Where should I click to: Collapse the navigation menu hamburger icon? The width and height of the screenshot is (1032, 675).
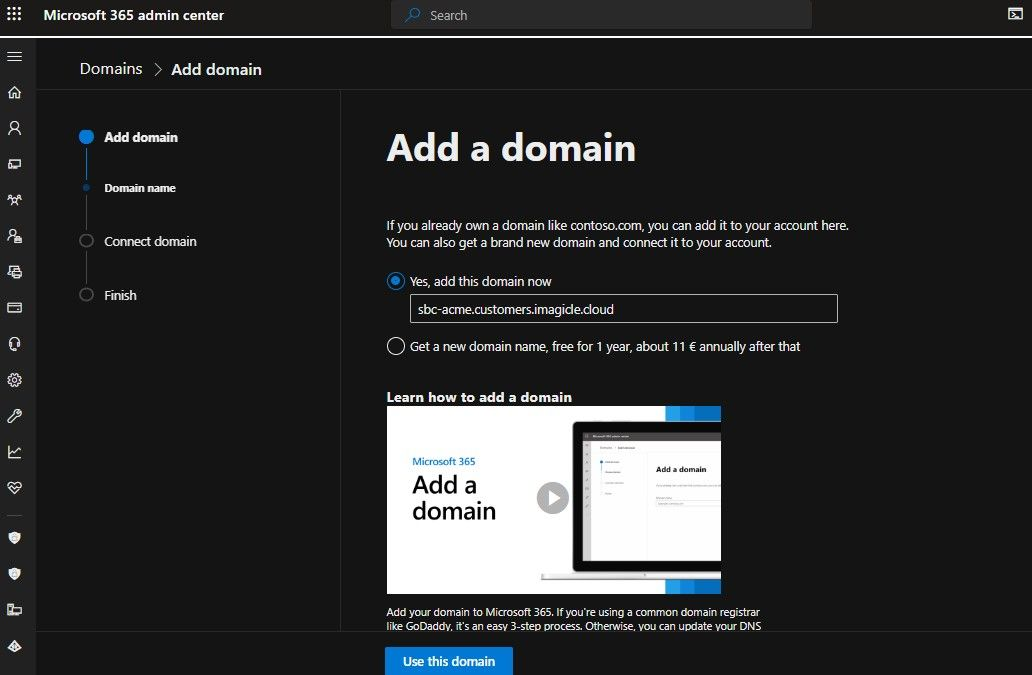[14, 57]
